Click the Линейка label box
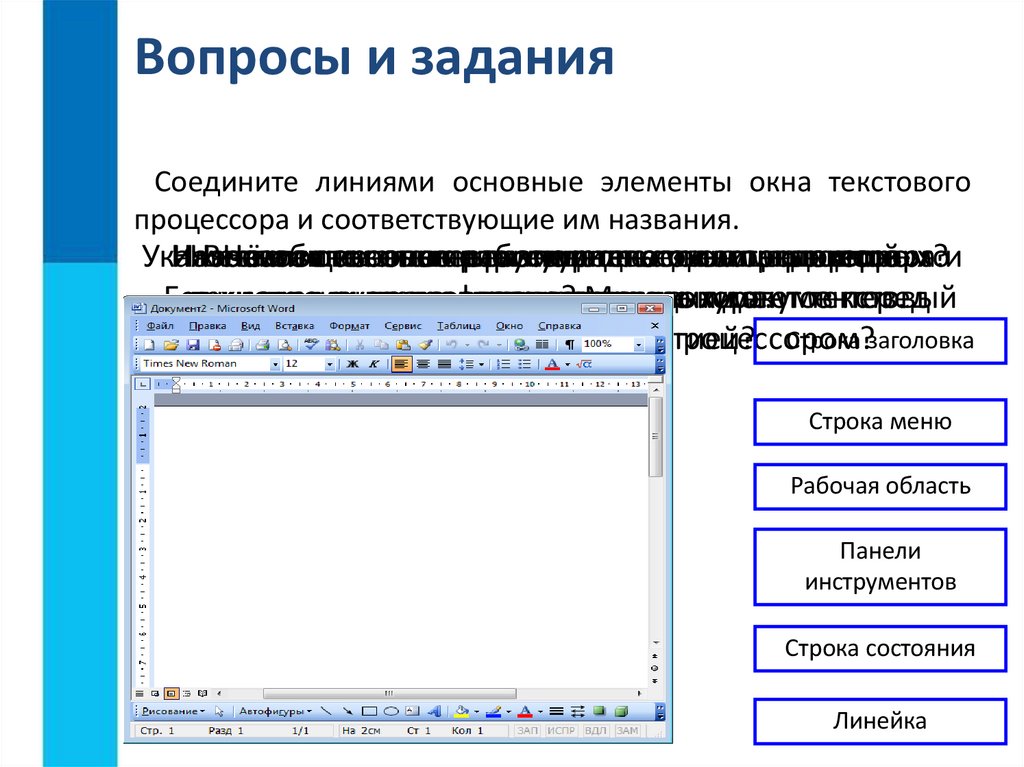1024x767 pixels. (x=880, y=721)
